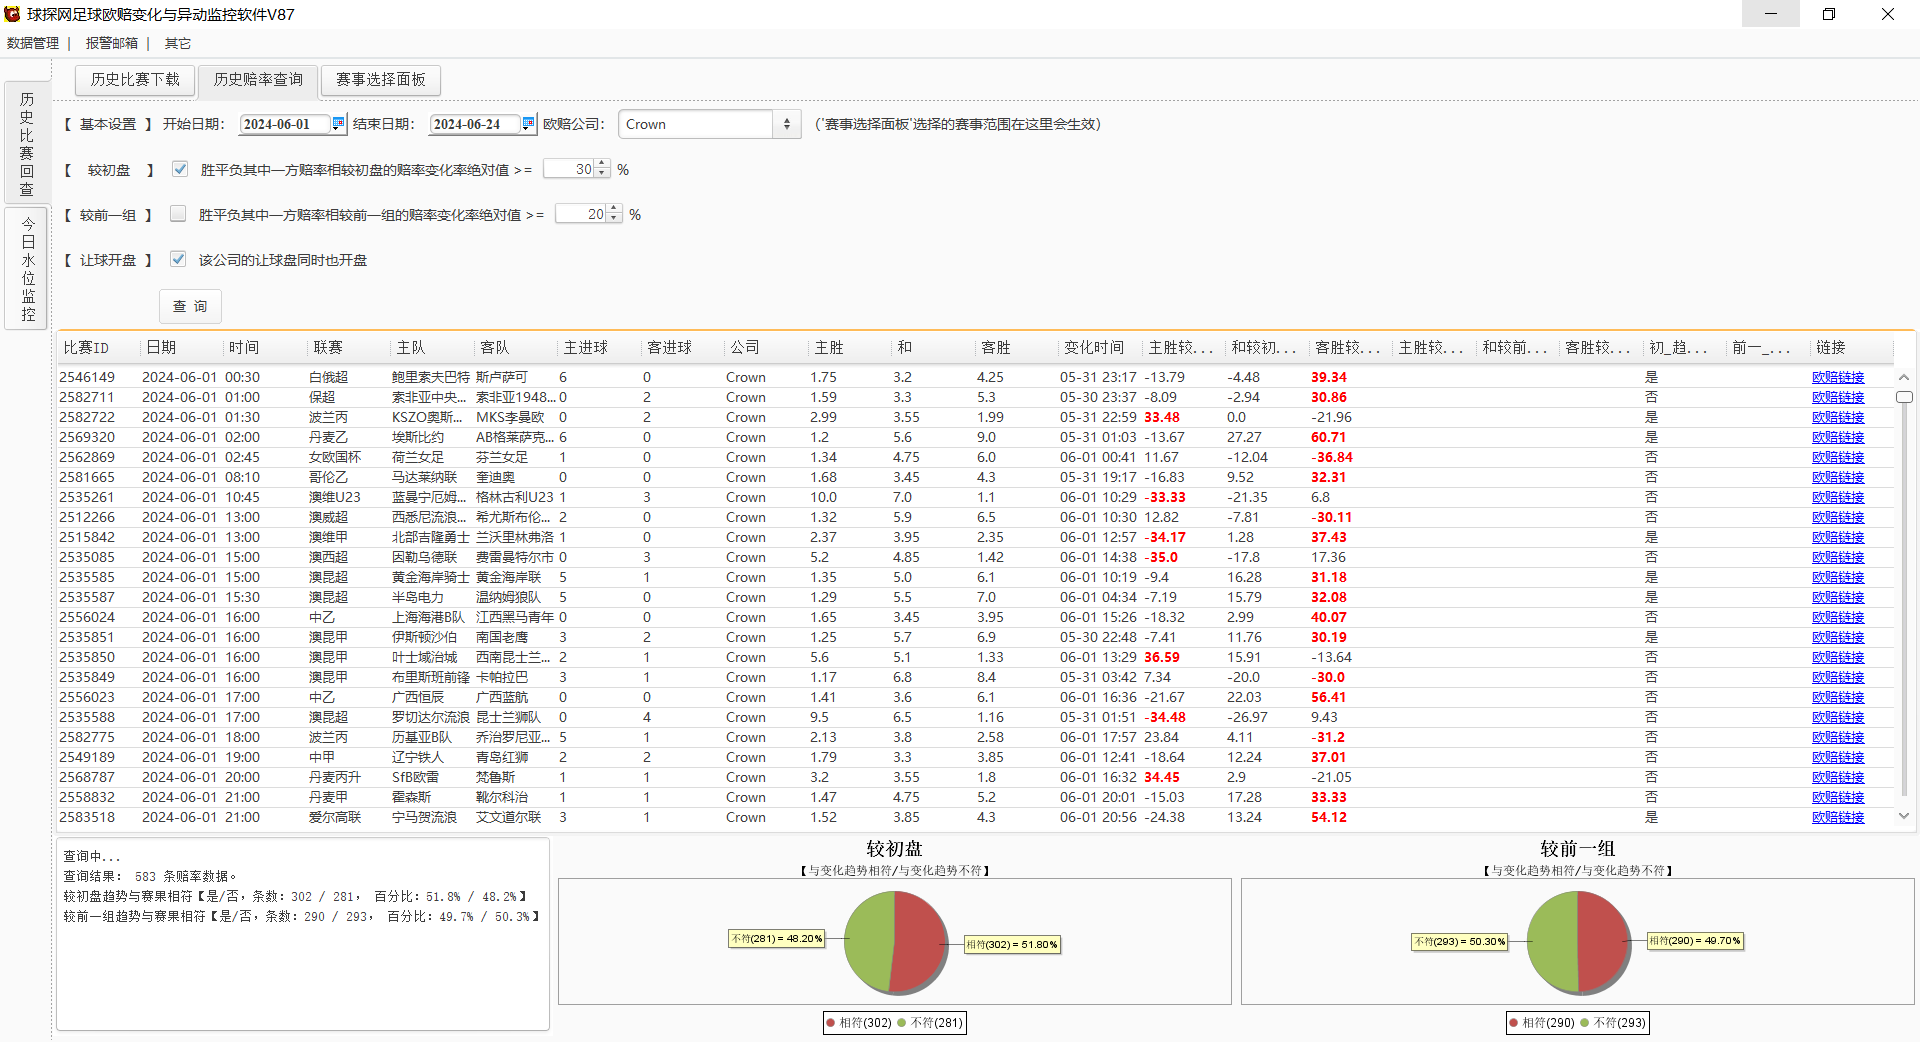Switch to the 赛事选择面板 tab
This screenshot has width=1920, height=1042.
tap(381, 80)
